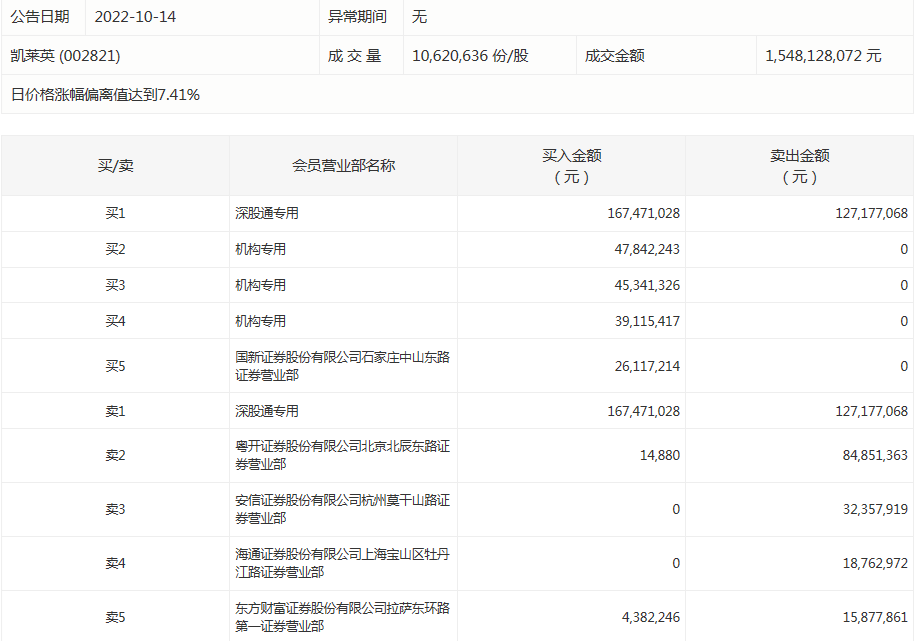This screenshot has height=641, width=920.
Task: Click the announcement date 2022-10-14
Action: [x=135, y=17]
